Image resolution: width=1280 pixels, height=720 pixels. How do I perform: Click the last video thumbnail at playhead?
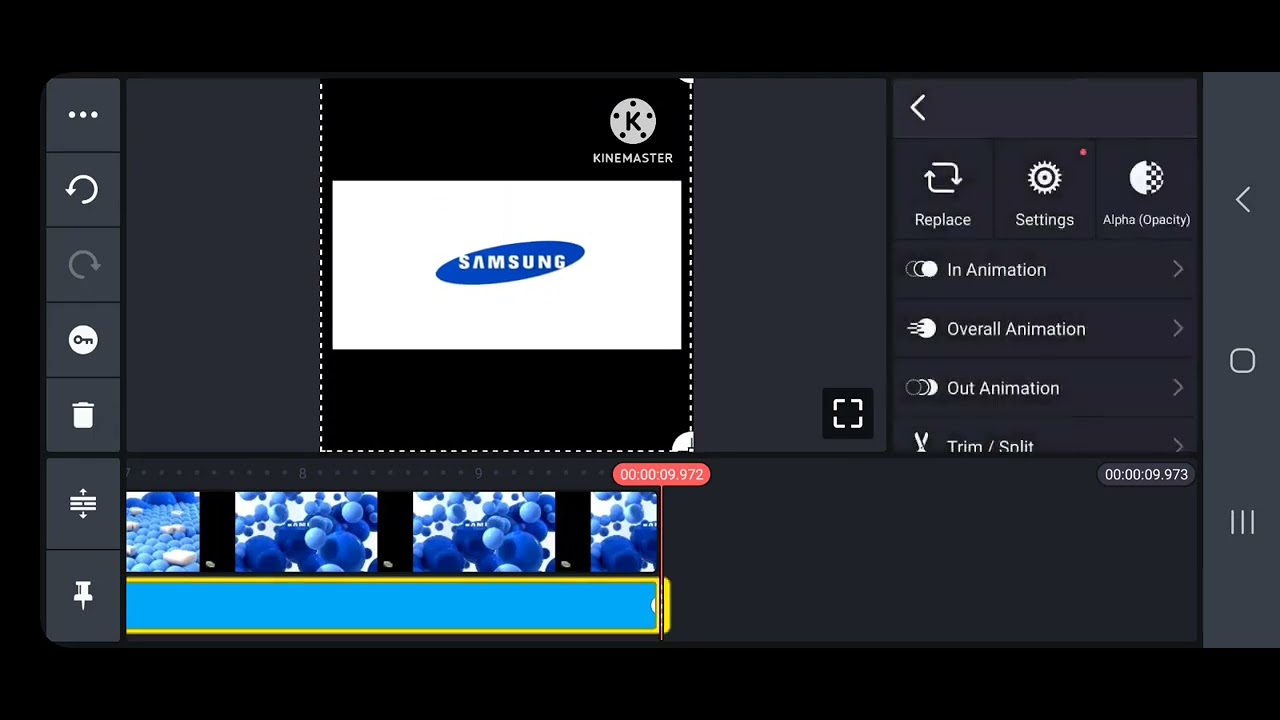624,532
